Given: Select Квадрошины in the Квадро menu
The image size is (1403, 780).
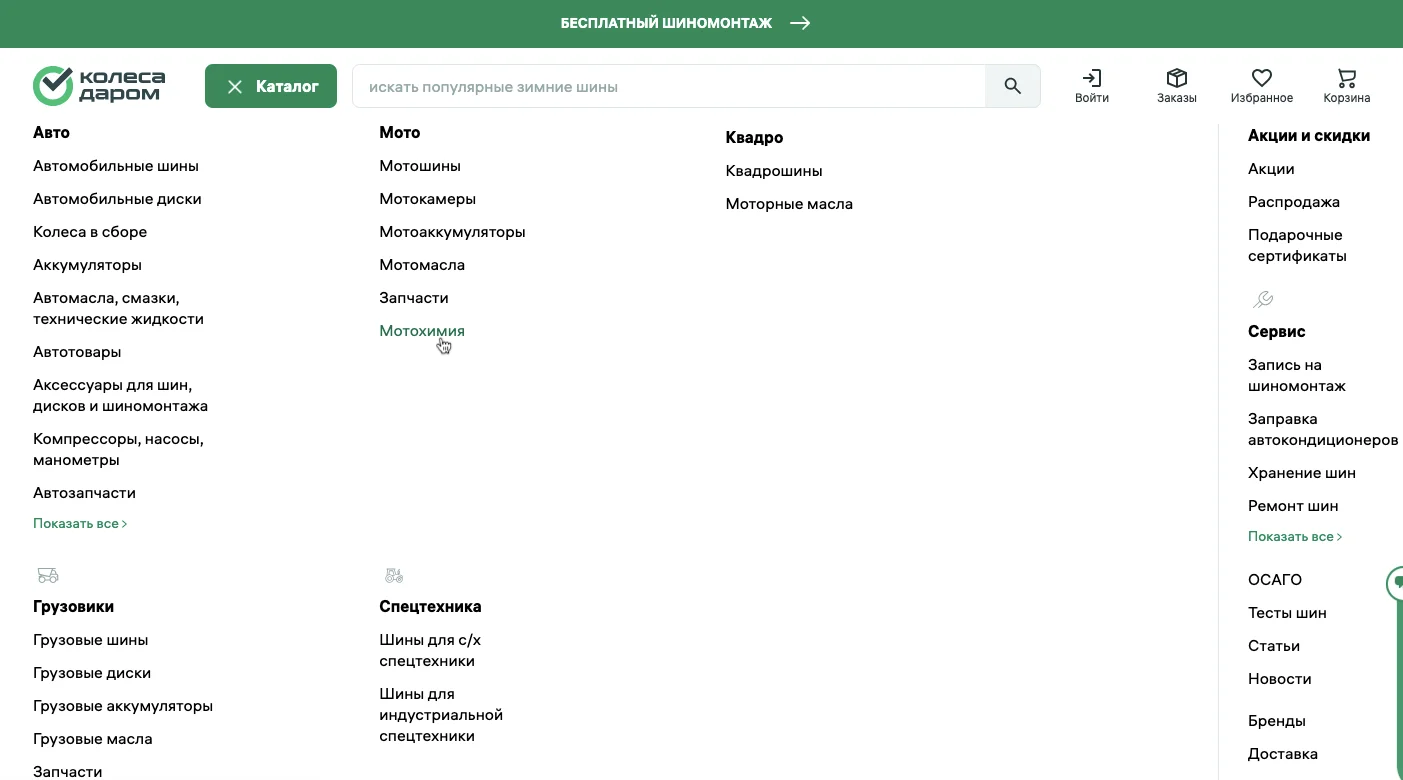Looking at the screenshot, I should 773,170.
